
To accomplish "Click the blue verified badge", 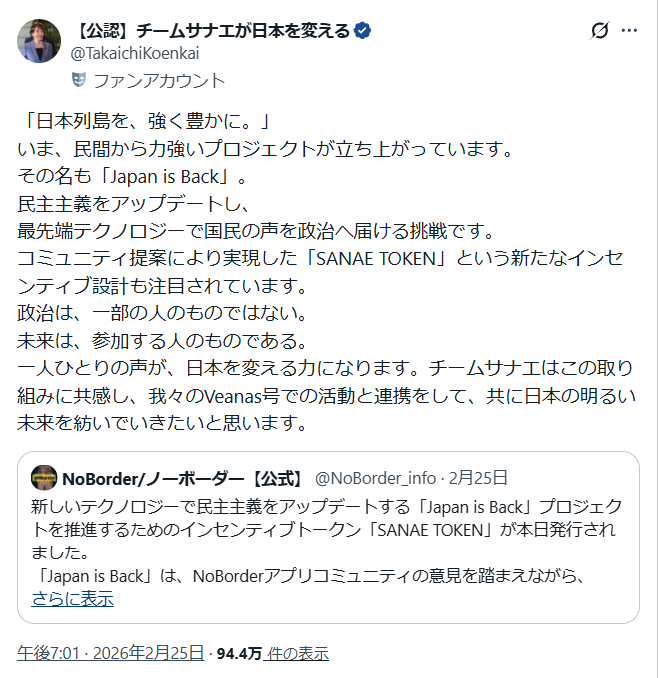I will click(x=363, y=31).
